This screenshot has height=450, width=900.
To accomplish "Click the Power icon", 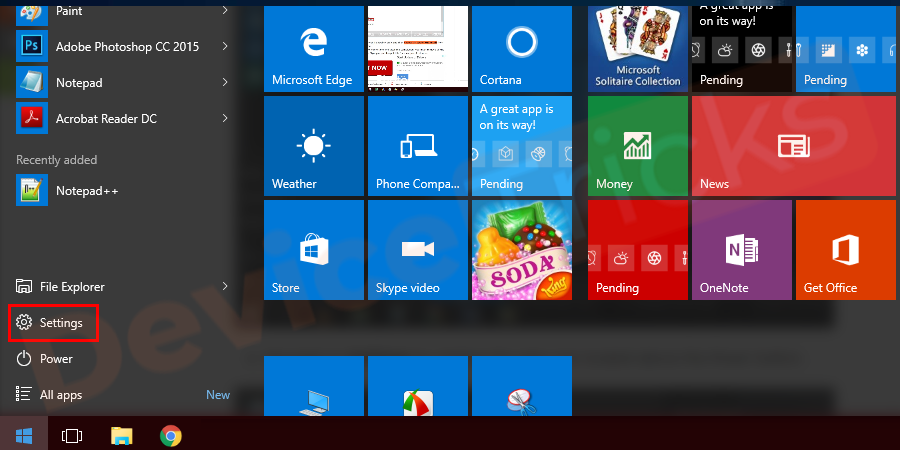I will 24,359.
